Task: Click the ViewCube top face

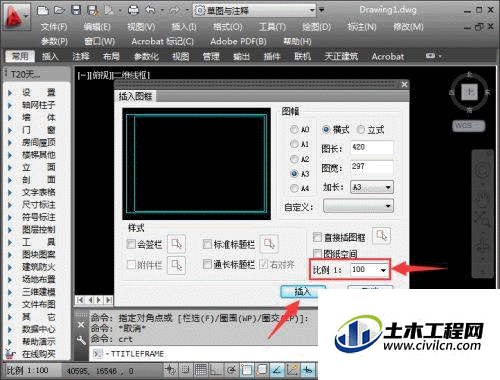Action: tap(470, 92)
